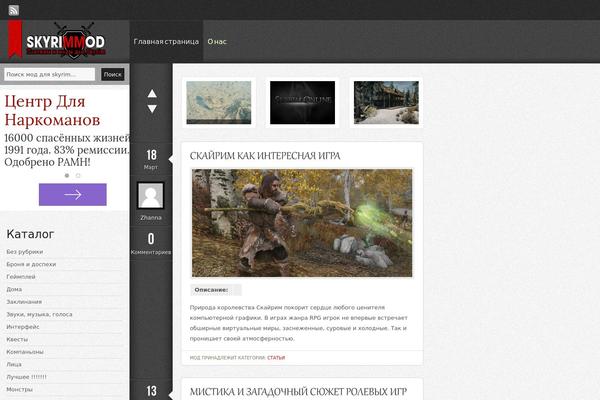Click the warrior screenshot in the article
This screenshot has height=400, width=600.
point(302,223)
